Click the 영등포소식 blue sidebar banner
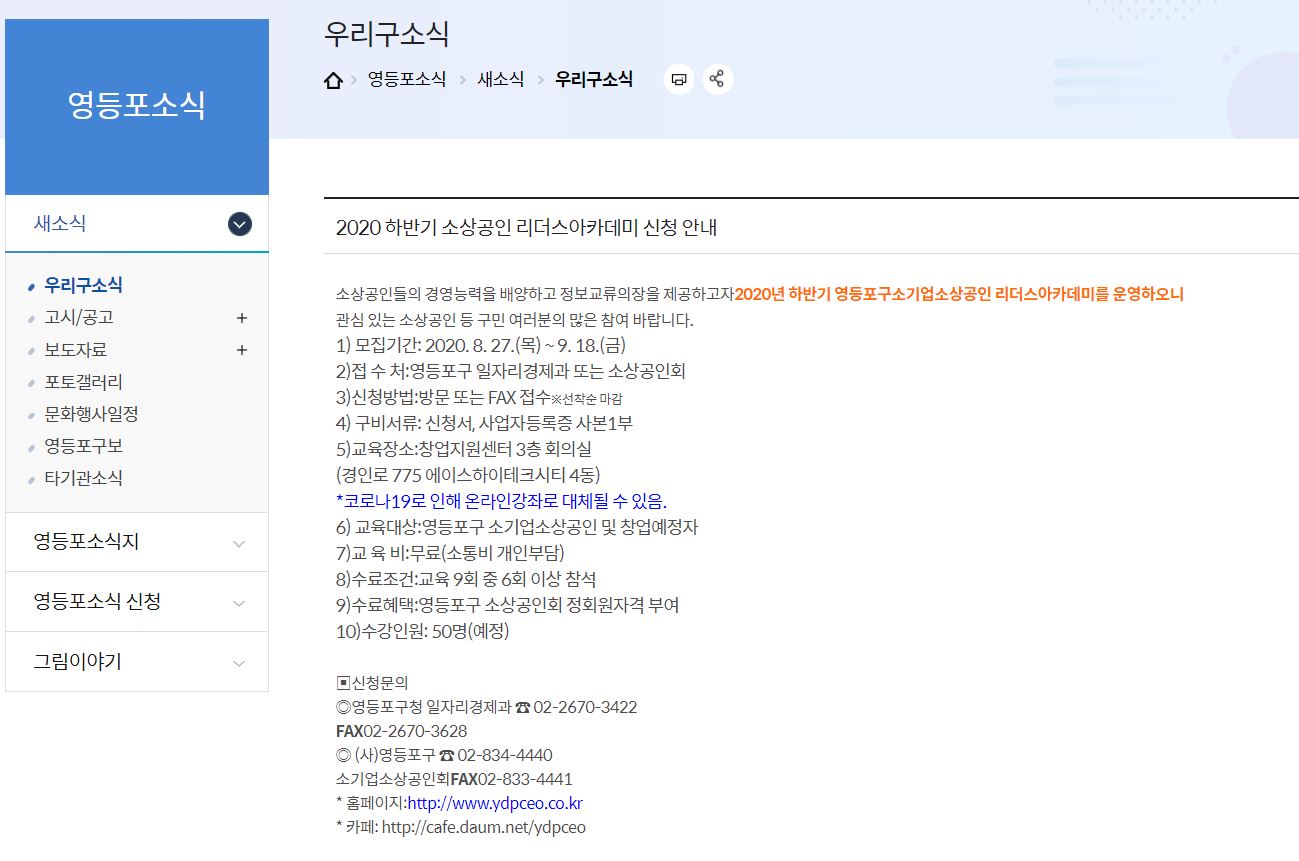The width and height of the screenshot is (1299, 861). 137,107
